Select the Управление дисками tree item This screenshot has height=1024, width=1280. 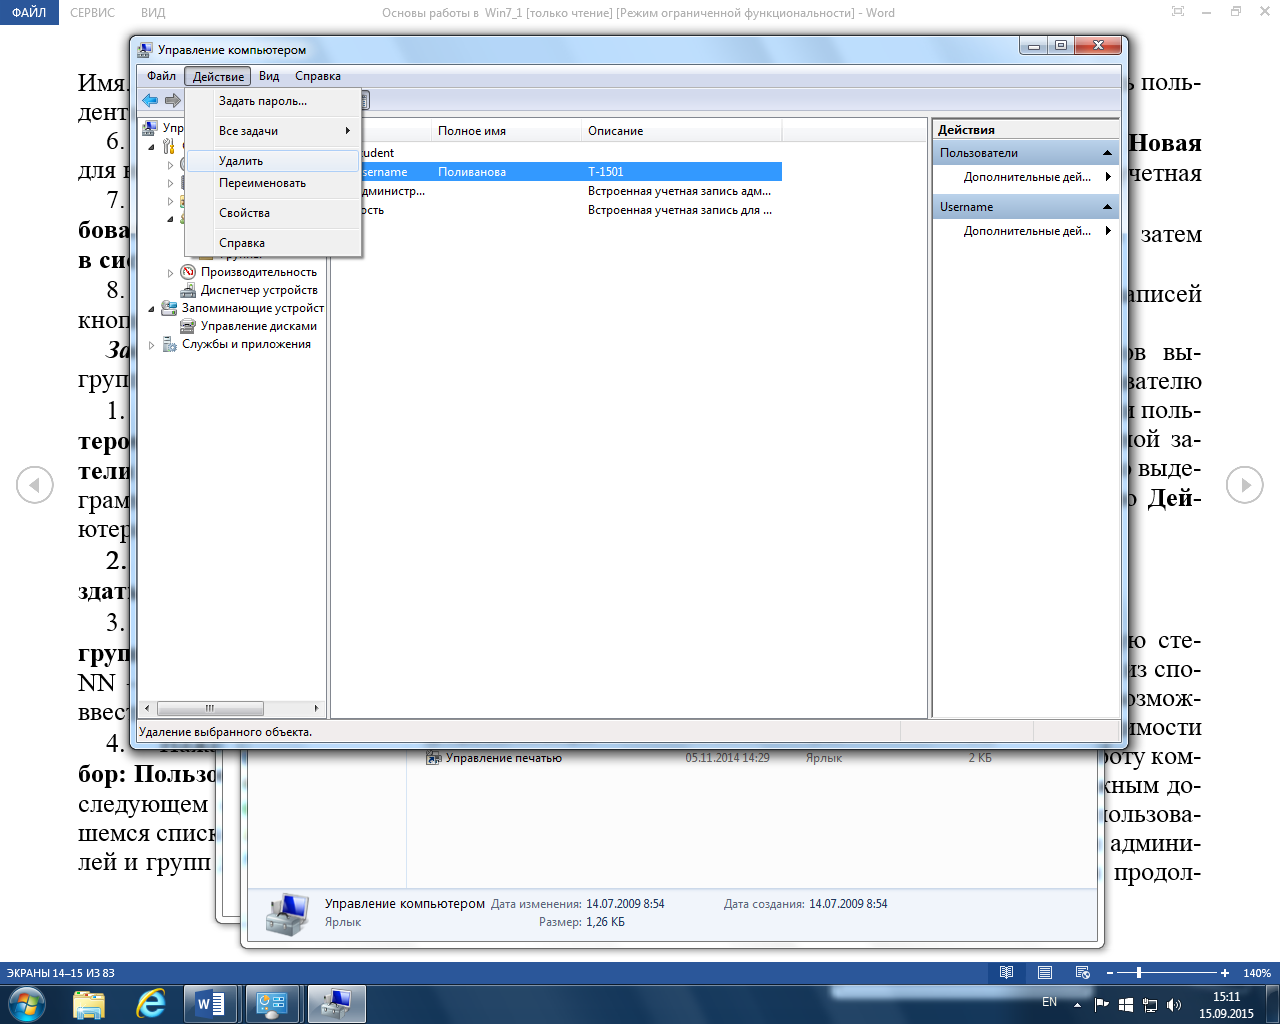(x=259, y=326)
